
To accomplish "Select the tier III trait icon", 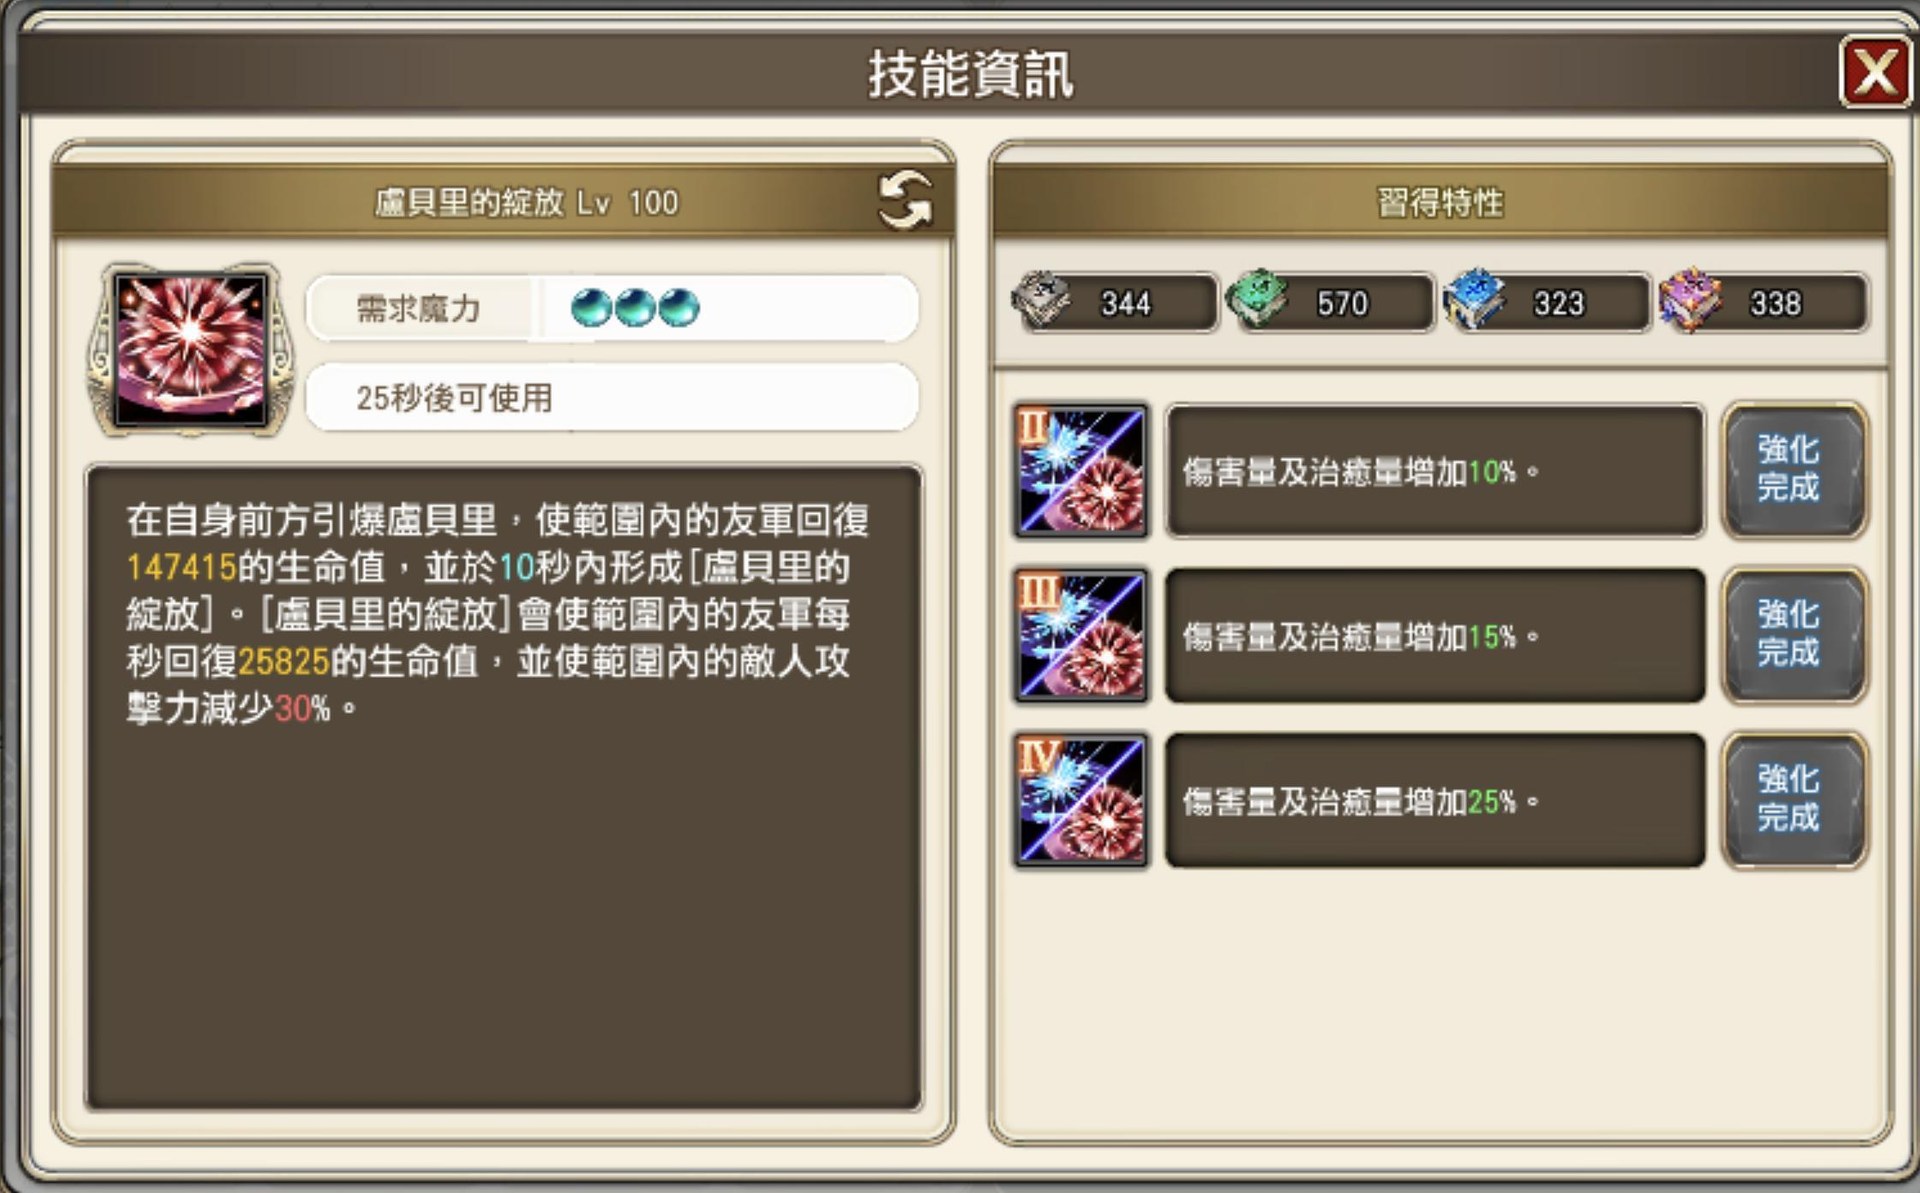I will [x=1081, y=635].
